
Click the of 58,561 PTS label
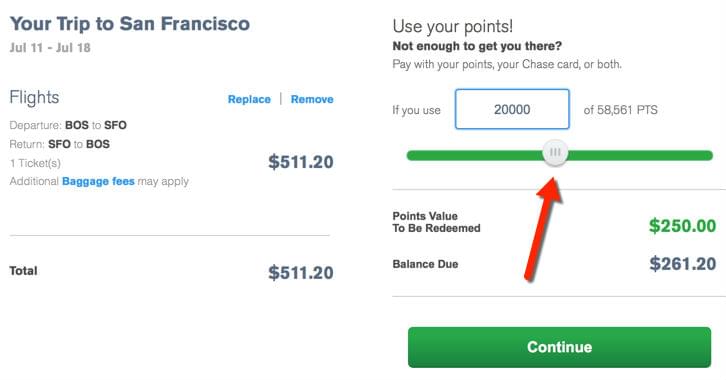[620, 110]
